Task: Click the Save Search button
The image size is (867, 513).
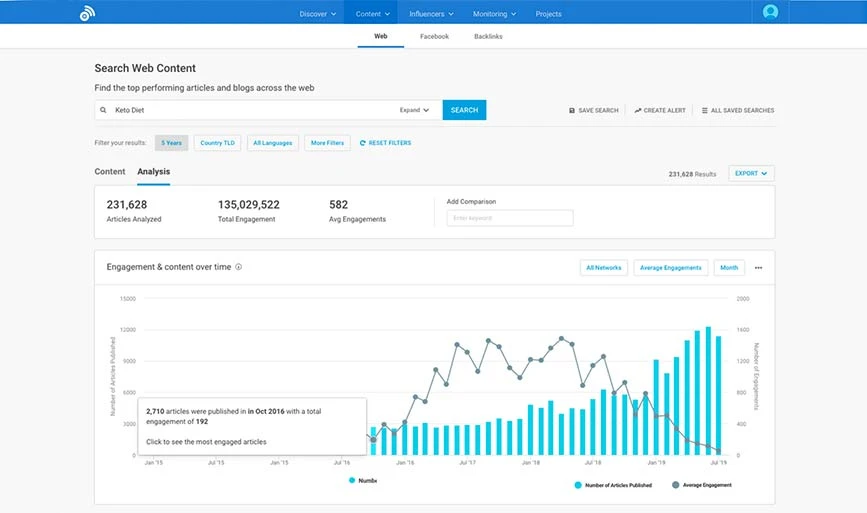Action: [593, 111]
